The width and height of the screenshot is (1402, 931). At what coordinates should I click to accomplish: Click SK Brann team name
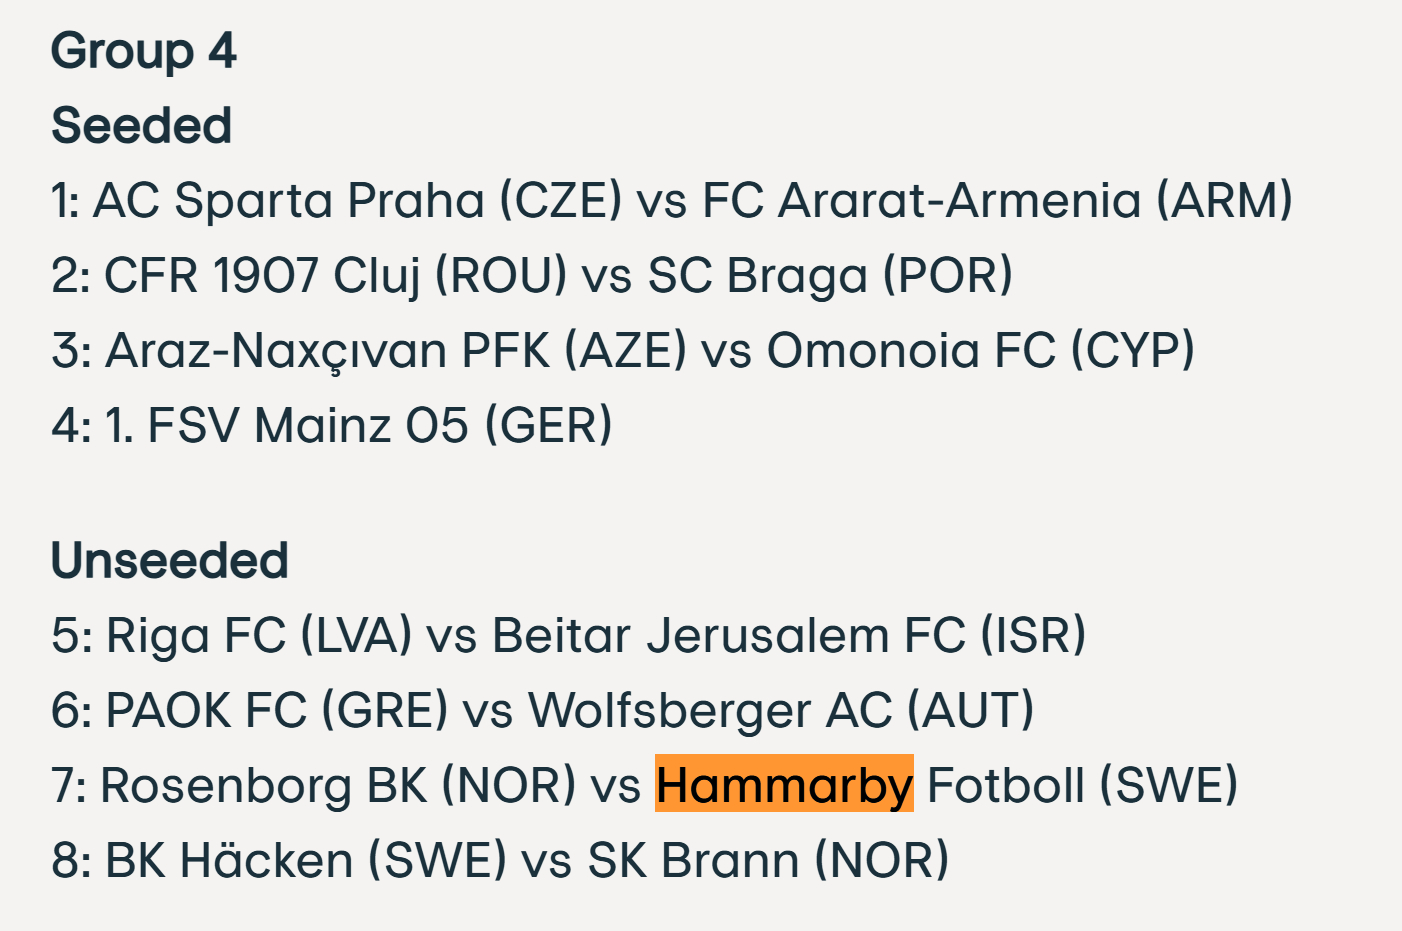[693, 860]
